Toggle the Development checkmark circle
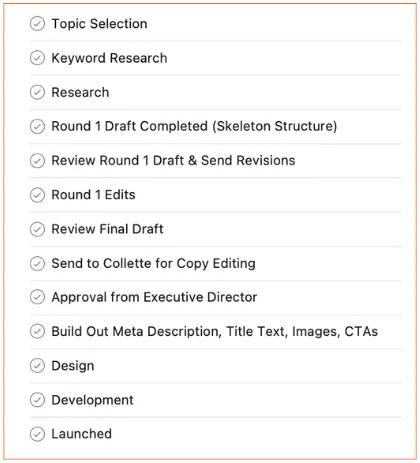420x463 pixels. coord(37,400)
